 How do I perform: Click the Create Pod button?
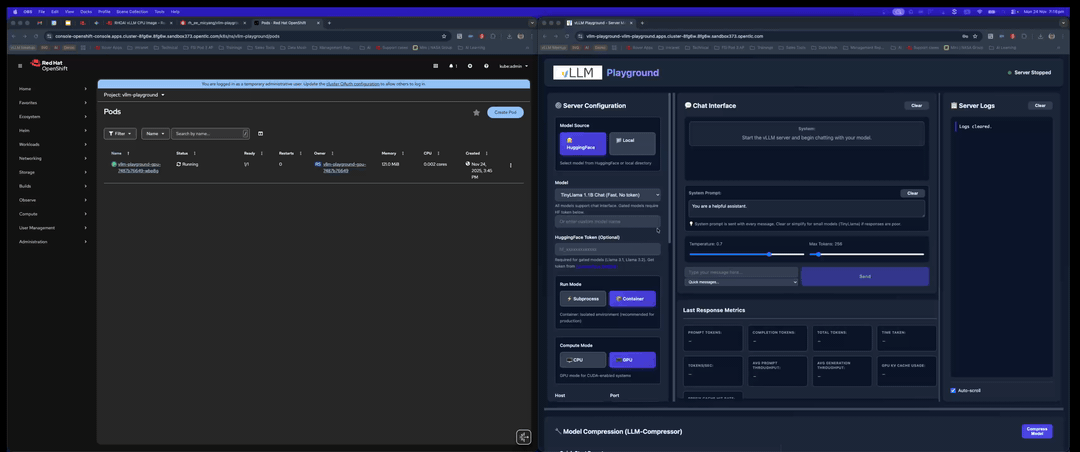[x=505, y=112]
